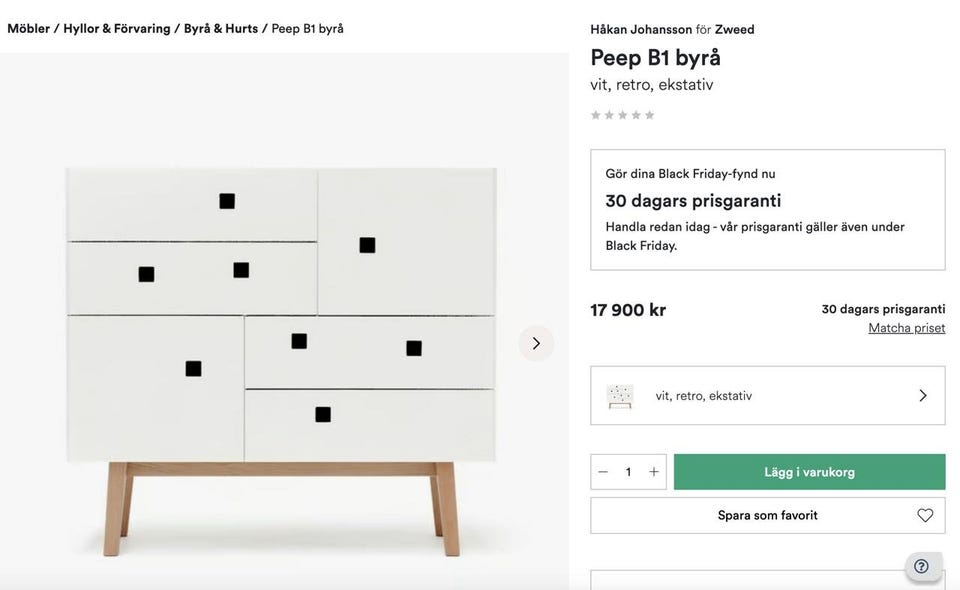960x590 pixels.
Task: Click the small dresser variant thumbnail
Action: click(x=620, y=396)
